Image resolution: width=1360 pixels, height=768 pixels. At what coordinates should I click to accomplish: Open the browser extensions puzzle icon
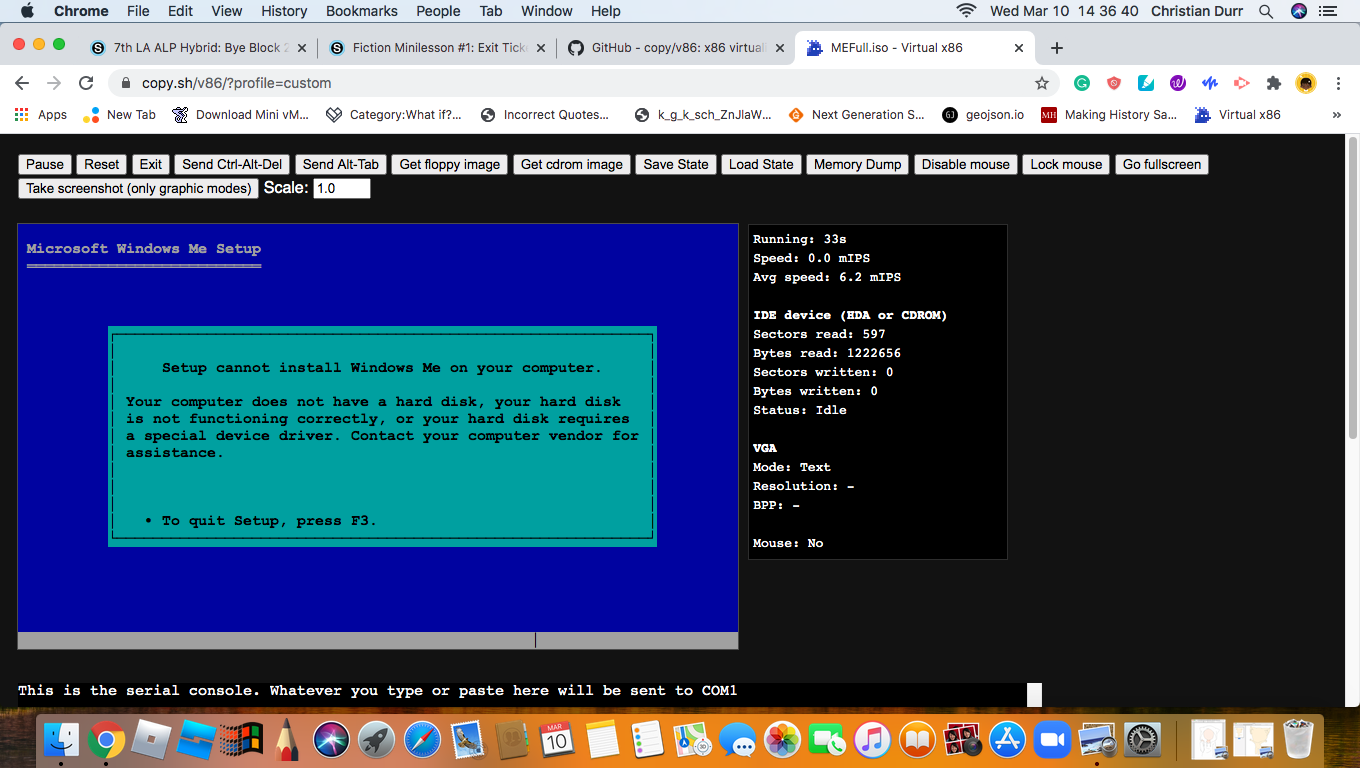1273,84
